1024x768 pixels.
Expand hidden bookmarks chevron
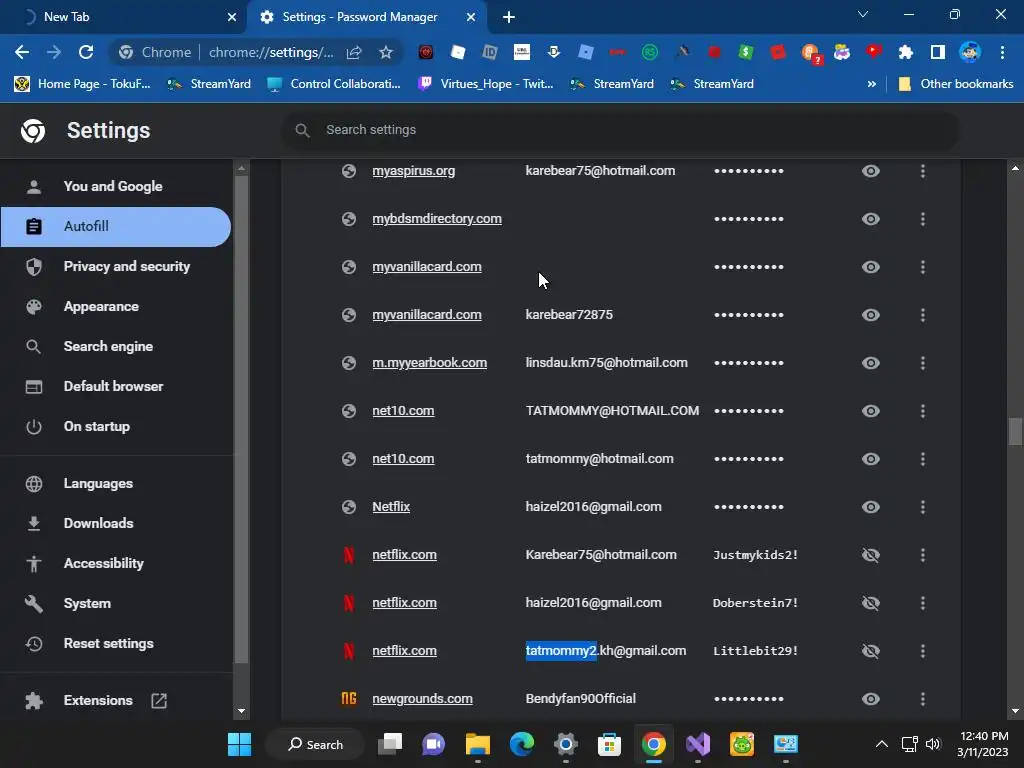(x=871, y=84)
